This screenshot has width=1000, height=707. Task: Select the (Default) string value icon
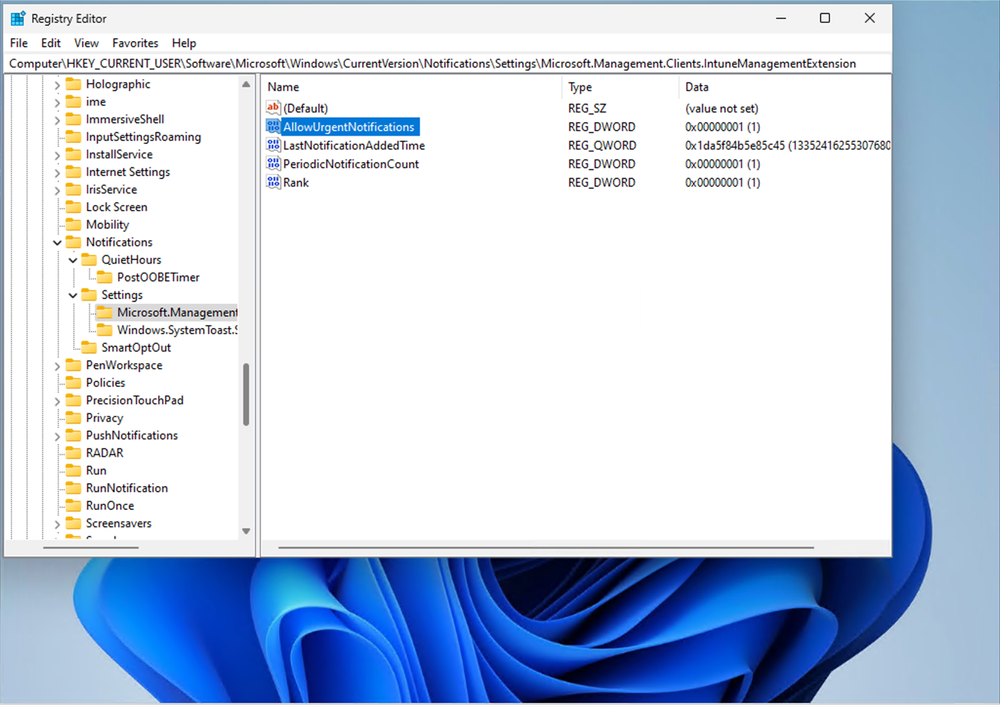tap(273, 108)
